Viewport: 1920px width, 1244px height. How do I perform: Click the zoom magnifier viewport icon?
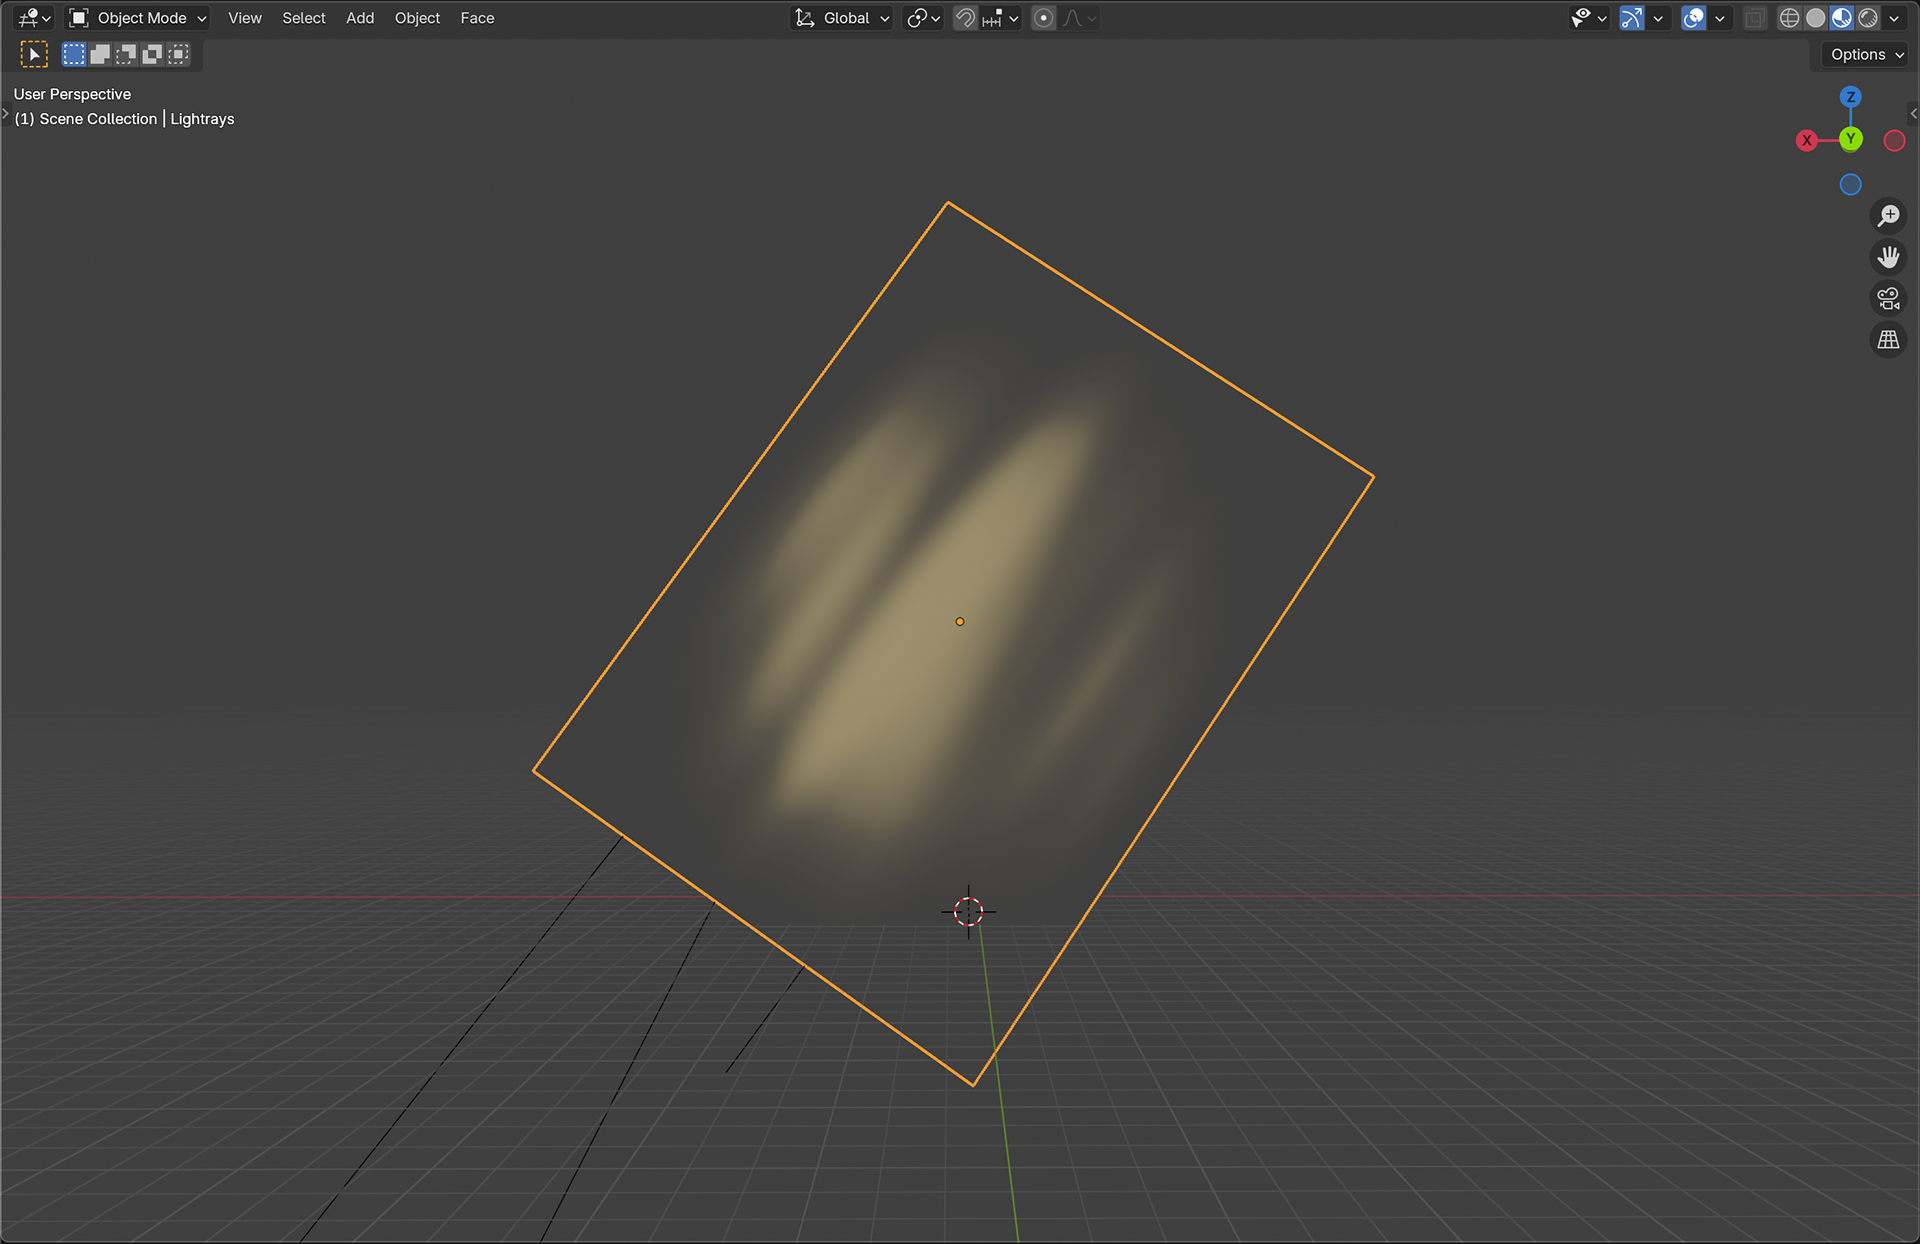pos(1888,216)
